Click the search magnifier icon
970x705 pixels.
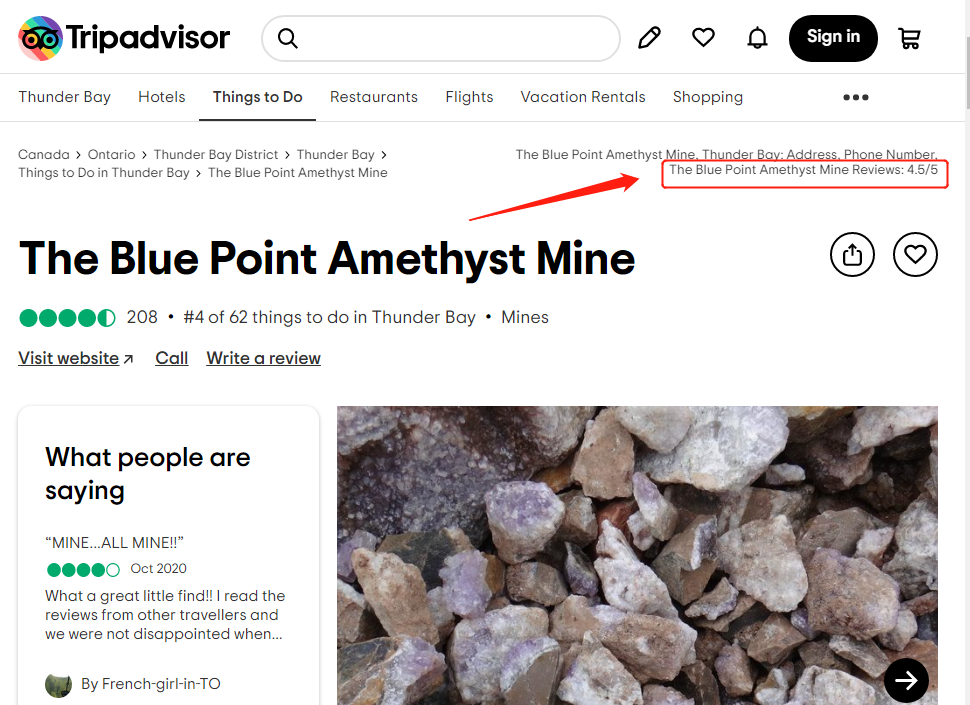coord(288,38)
